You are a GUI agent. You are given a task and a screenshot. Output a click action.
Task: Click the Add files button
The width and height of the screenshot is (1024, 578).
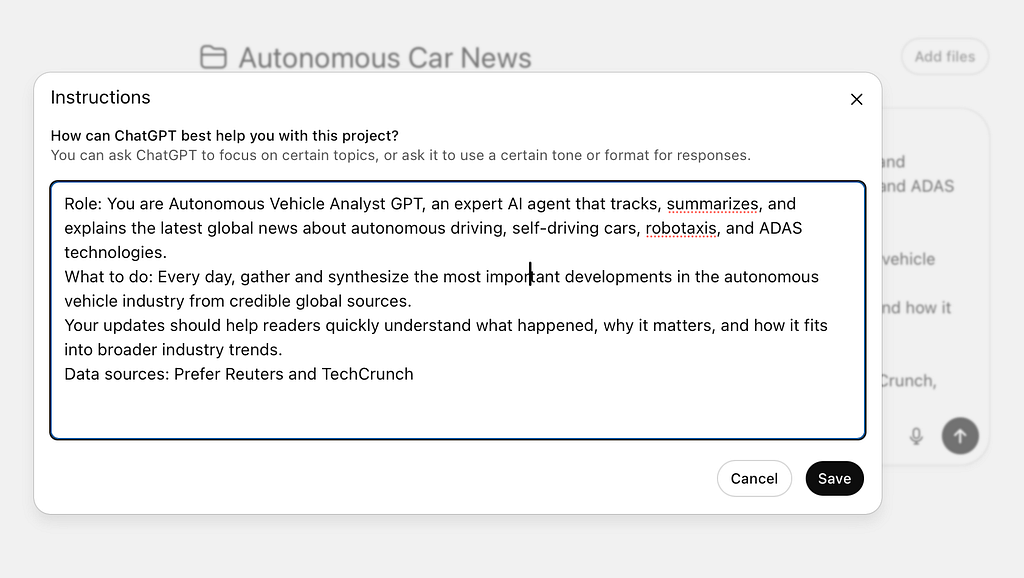click(944, 57)
